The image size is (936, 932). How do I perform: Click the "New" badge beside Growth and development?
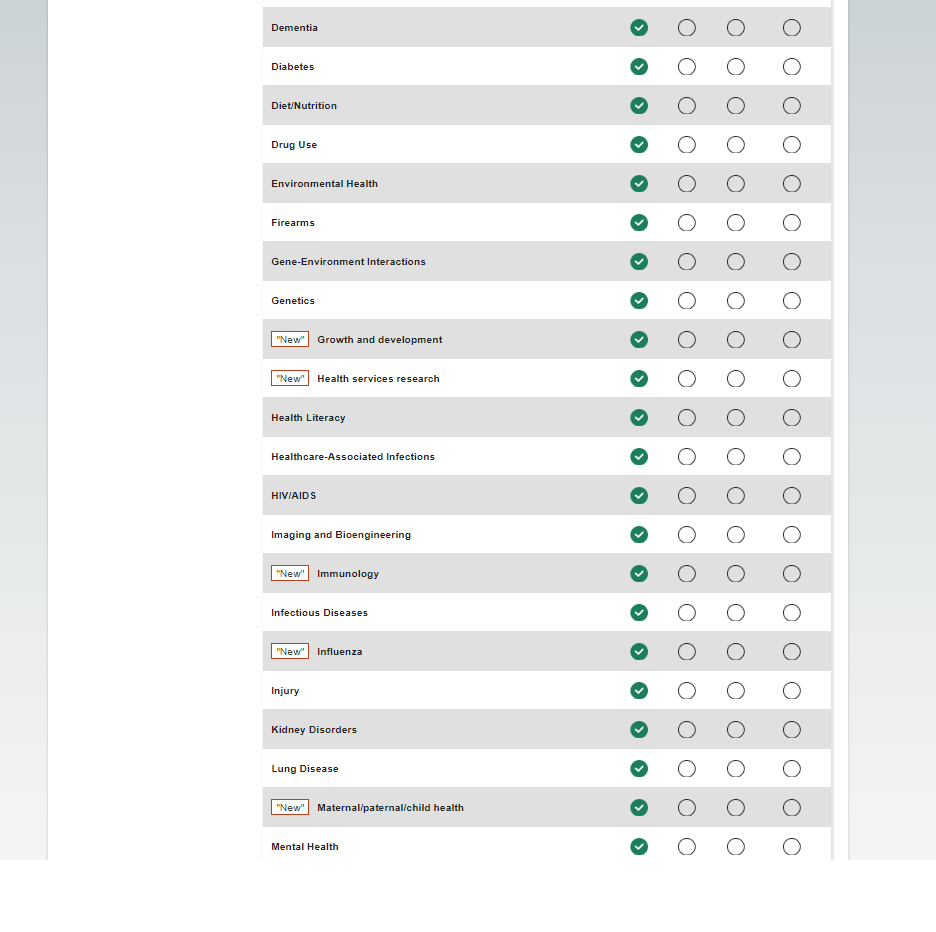pyautogui.click(x=290, y=340)
